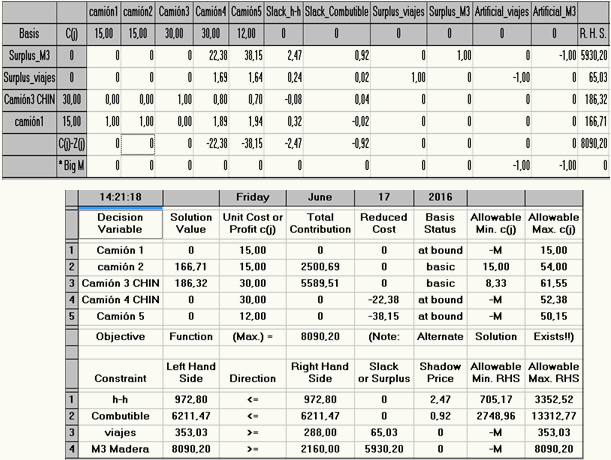The height and width of the screenshot is (460, 611).
Task: Click the Basis header cell
Action: [x=30, y=34]
